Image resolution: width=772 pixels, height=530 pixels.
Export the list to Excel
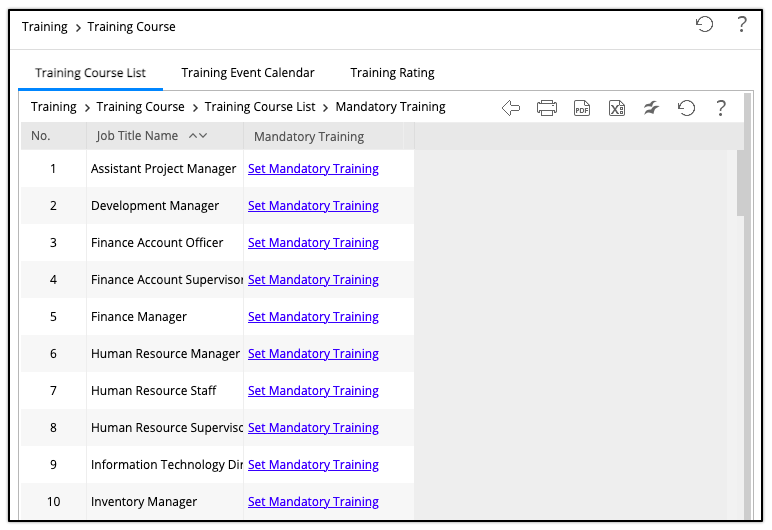616,107
